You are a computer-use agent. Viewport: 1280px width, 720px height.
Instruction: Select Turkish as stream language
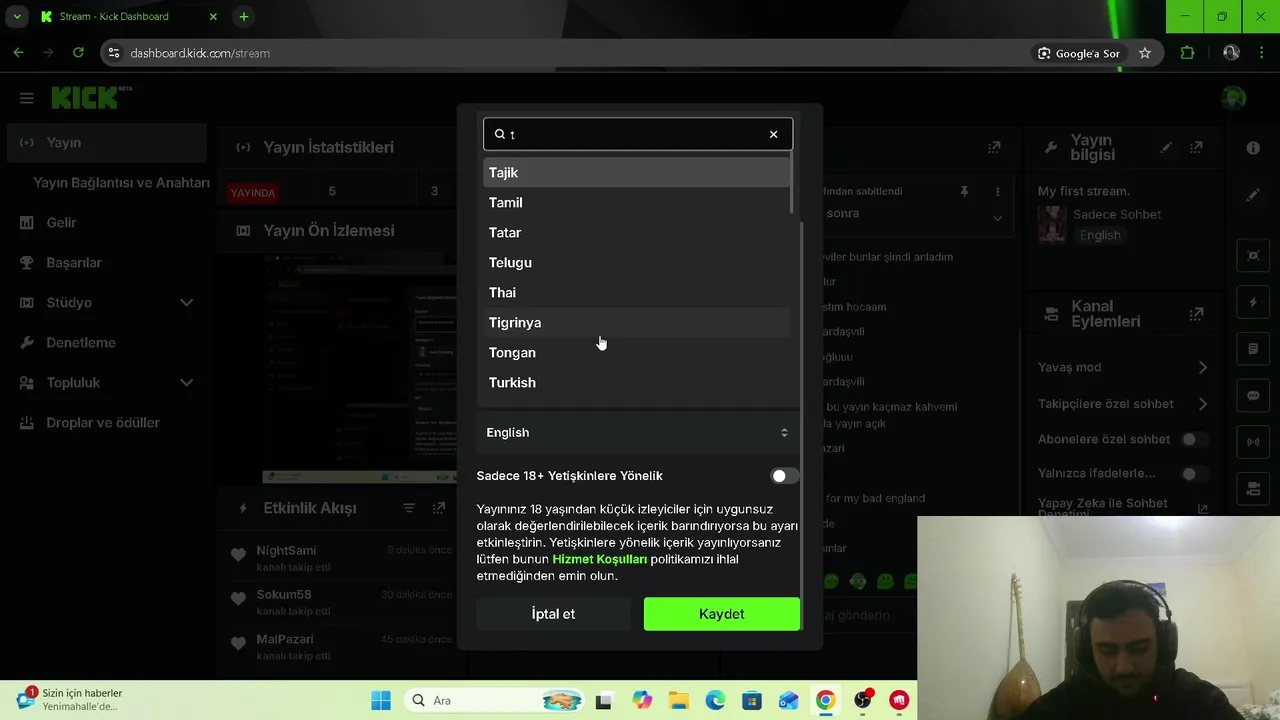click(637, 382)
